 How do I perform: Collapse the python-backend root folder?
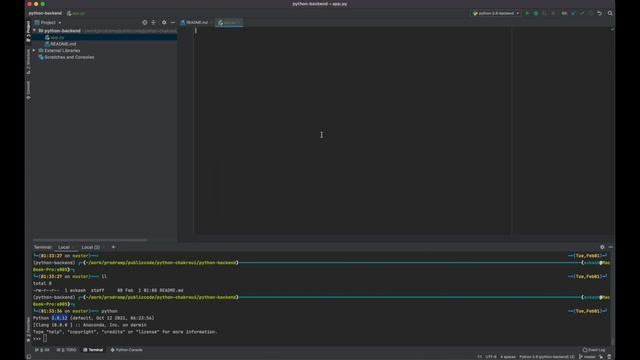[34, 31]
